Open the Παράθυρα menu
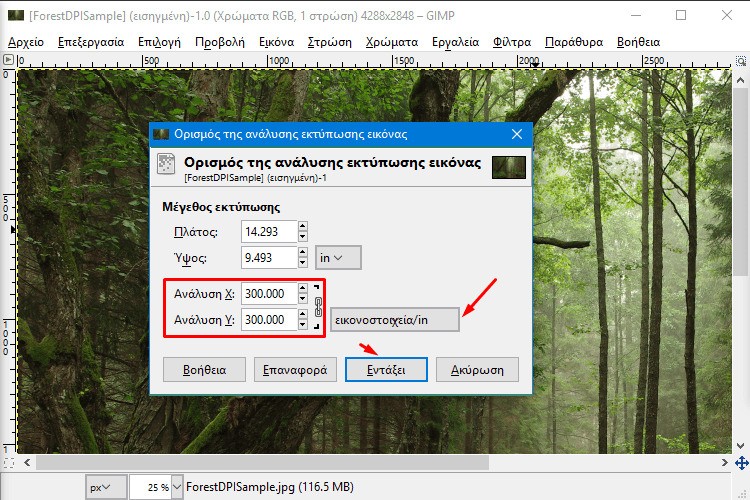Screen dimensions: 750x500 point(574,42)
